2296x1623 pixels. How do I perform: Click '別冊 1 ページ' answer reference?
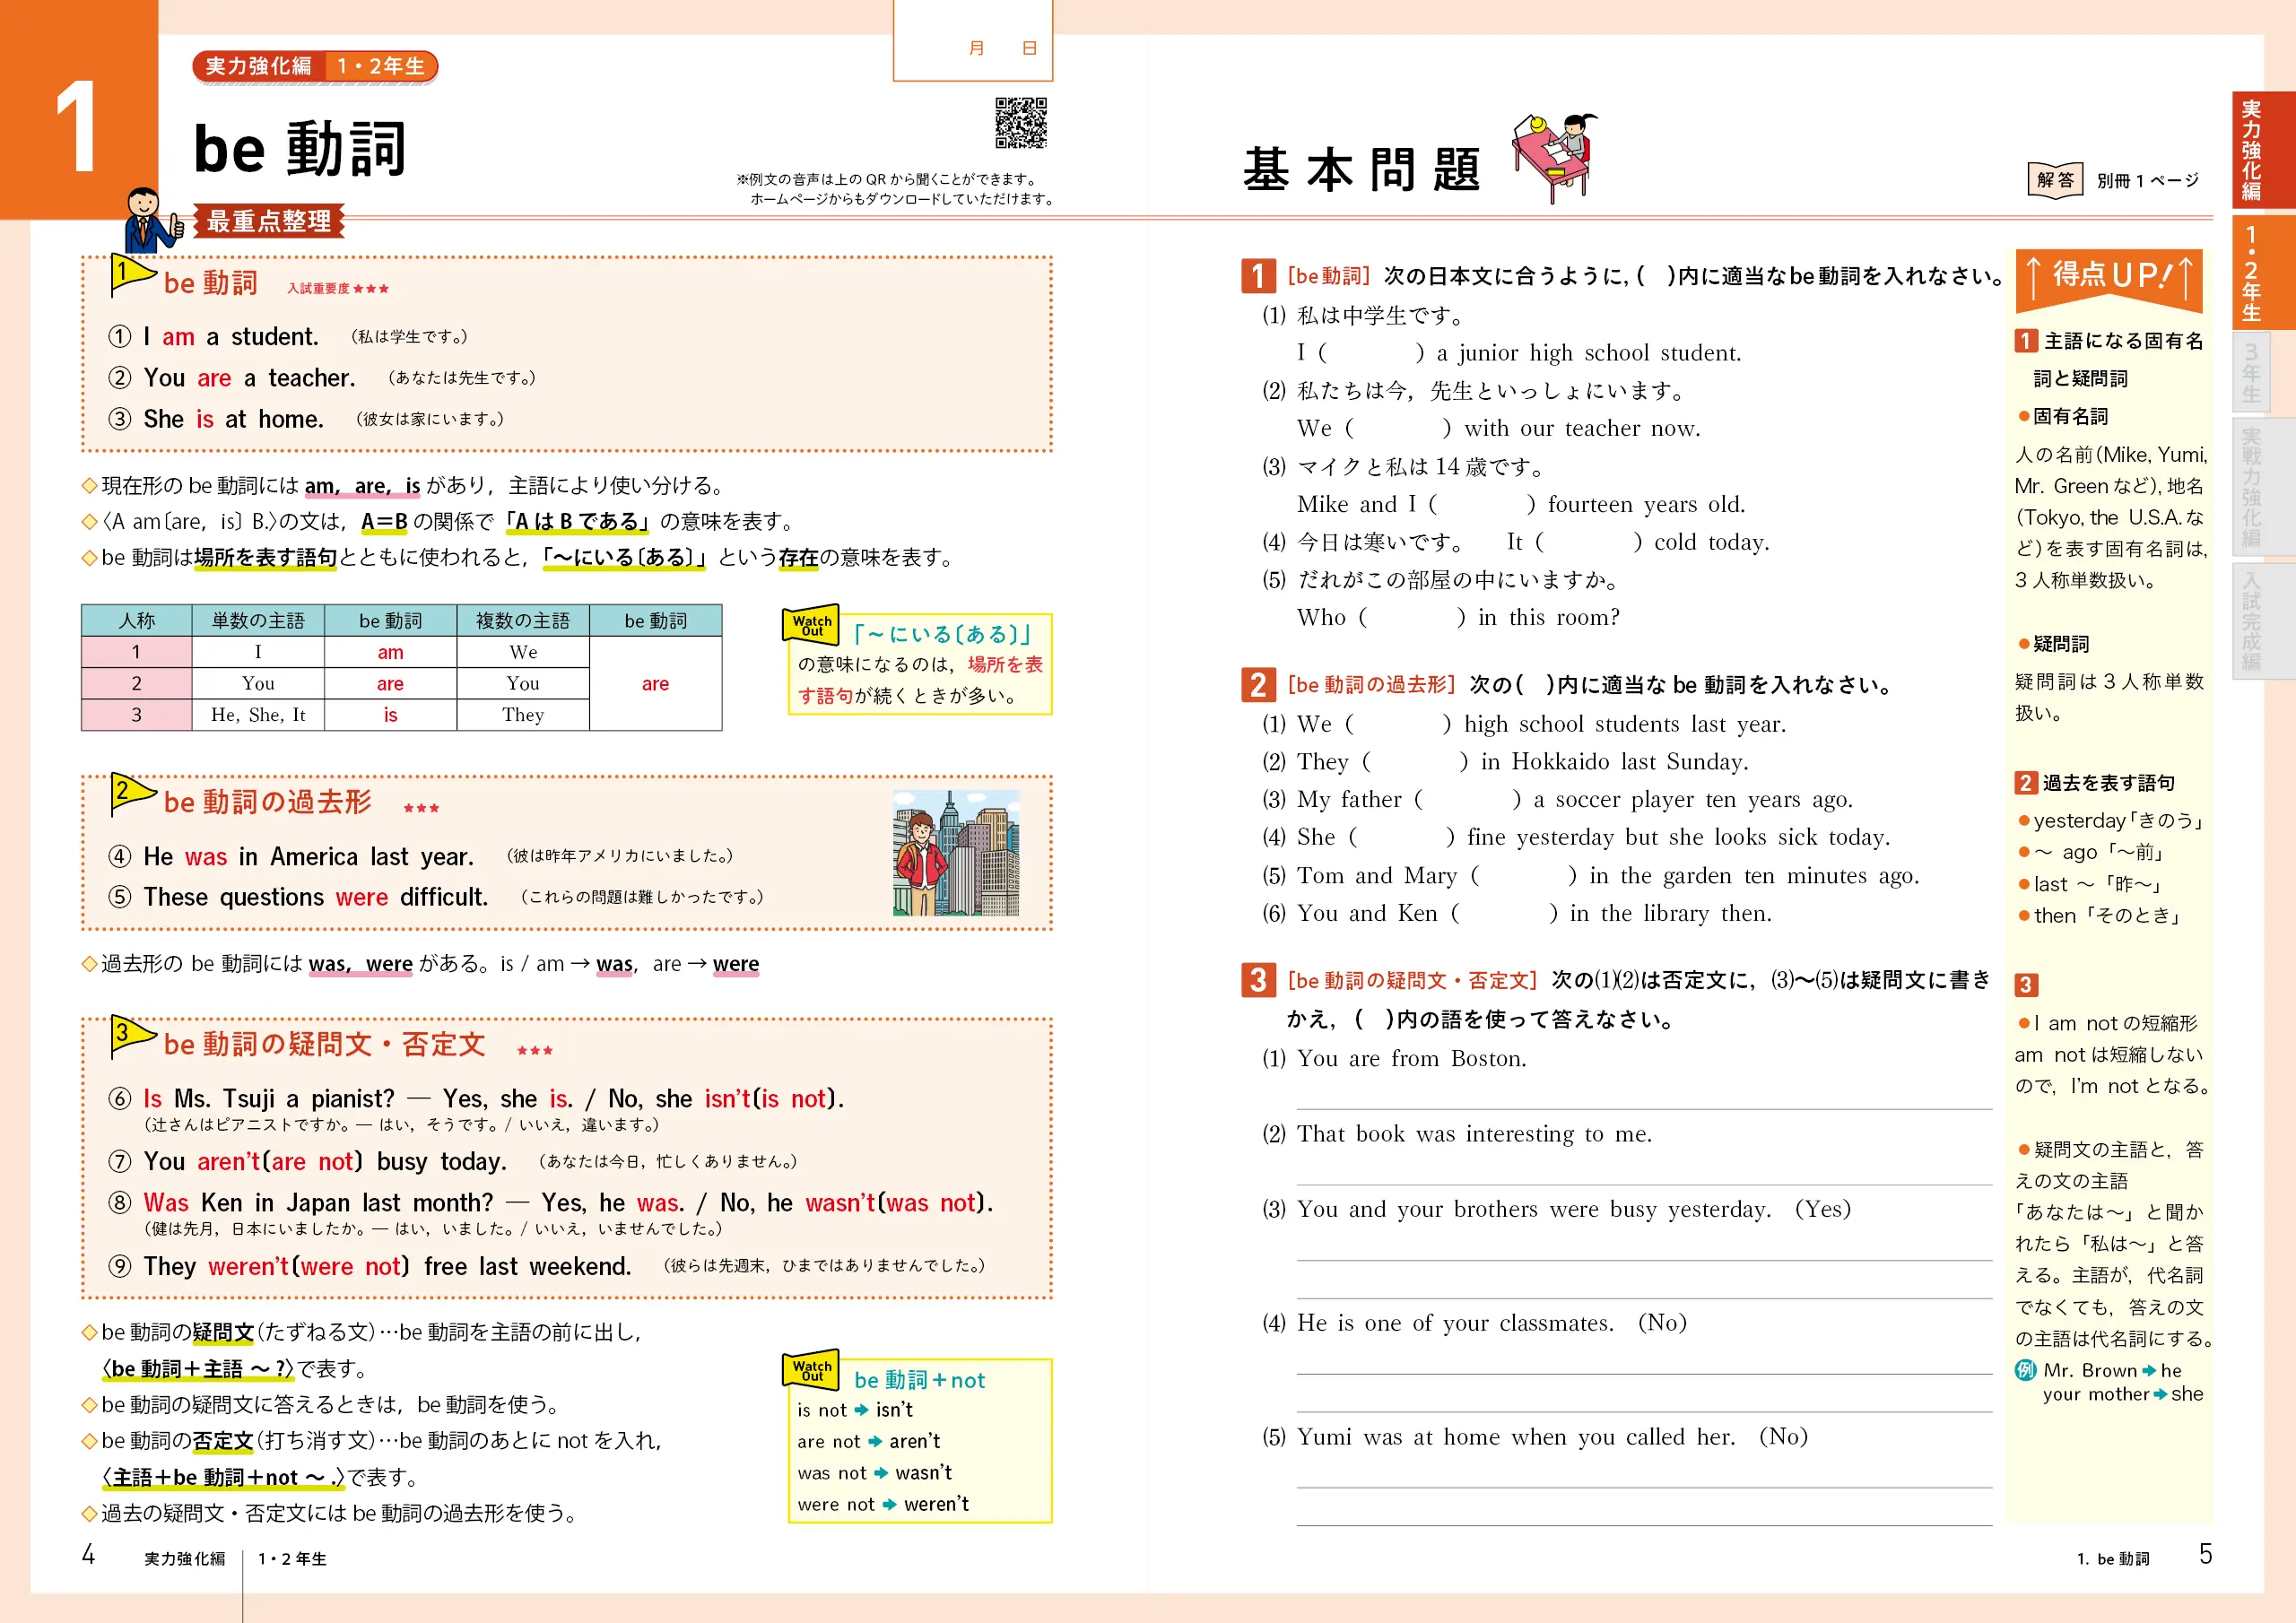coord(2148,181)
